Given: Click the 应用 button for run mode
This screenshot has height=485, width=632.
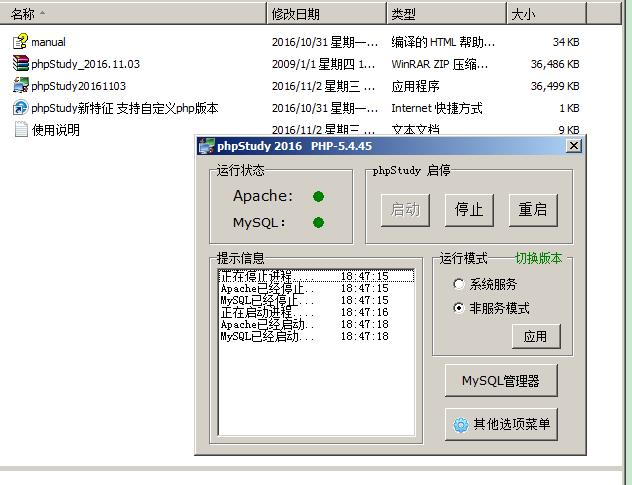Looking at the screenshot, I should point(536,336).
